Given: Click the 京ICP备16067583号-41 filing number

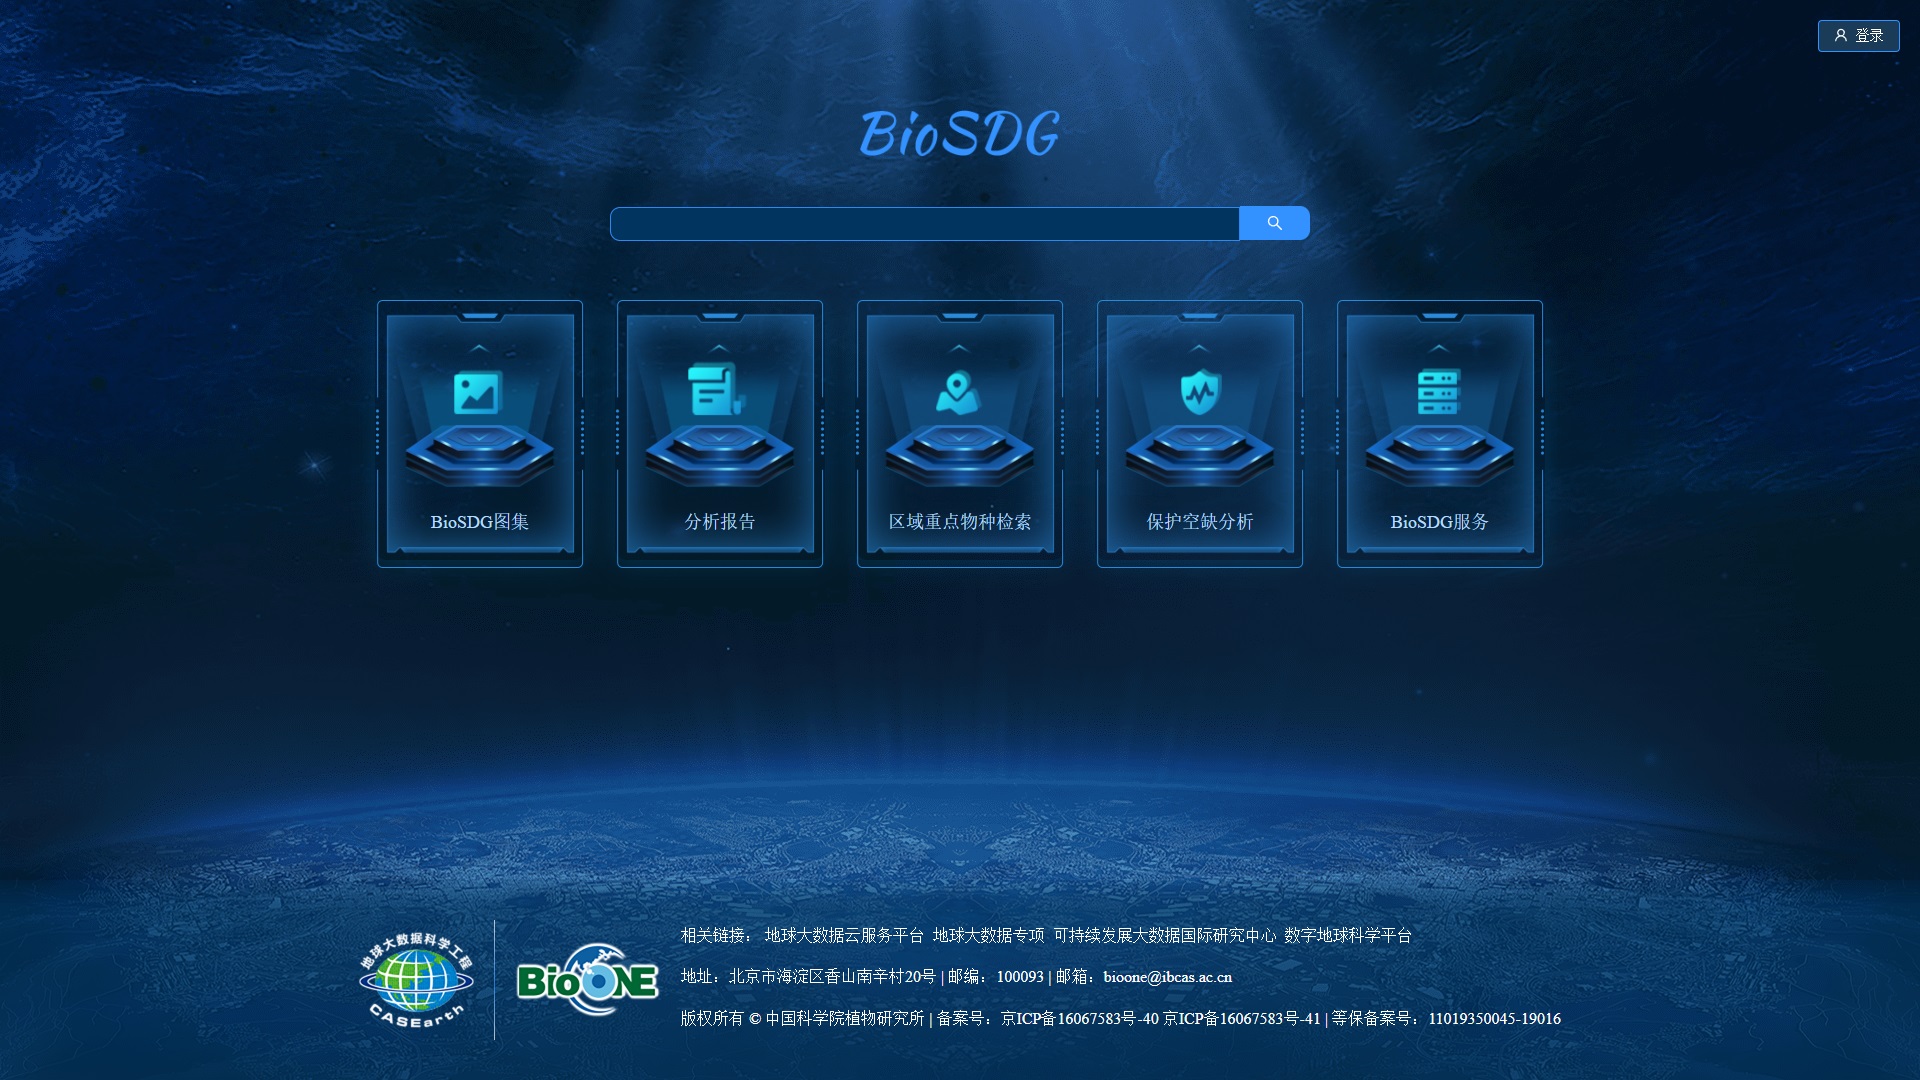Looking at the screenshot, I should pos(1242,1019).
